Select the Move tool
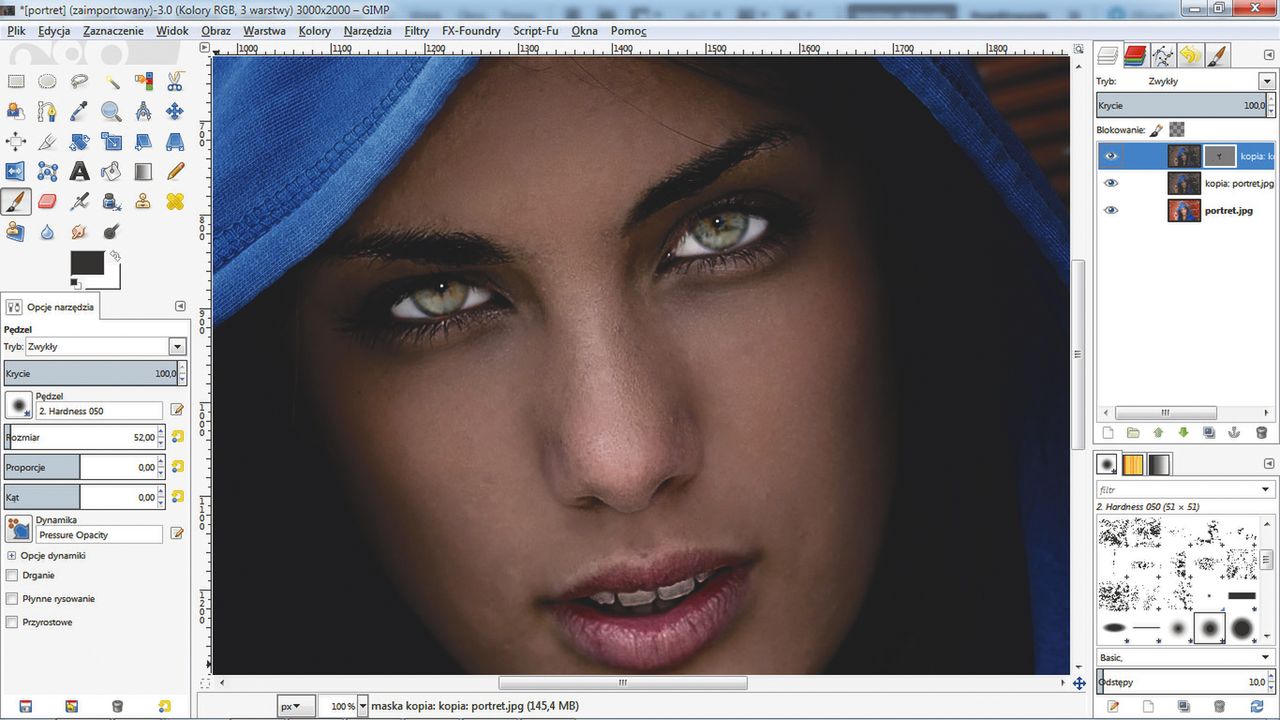This screenshot has width=1280, height=720. pos(175,111)
